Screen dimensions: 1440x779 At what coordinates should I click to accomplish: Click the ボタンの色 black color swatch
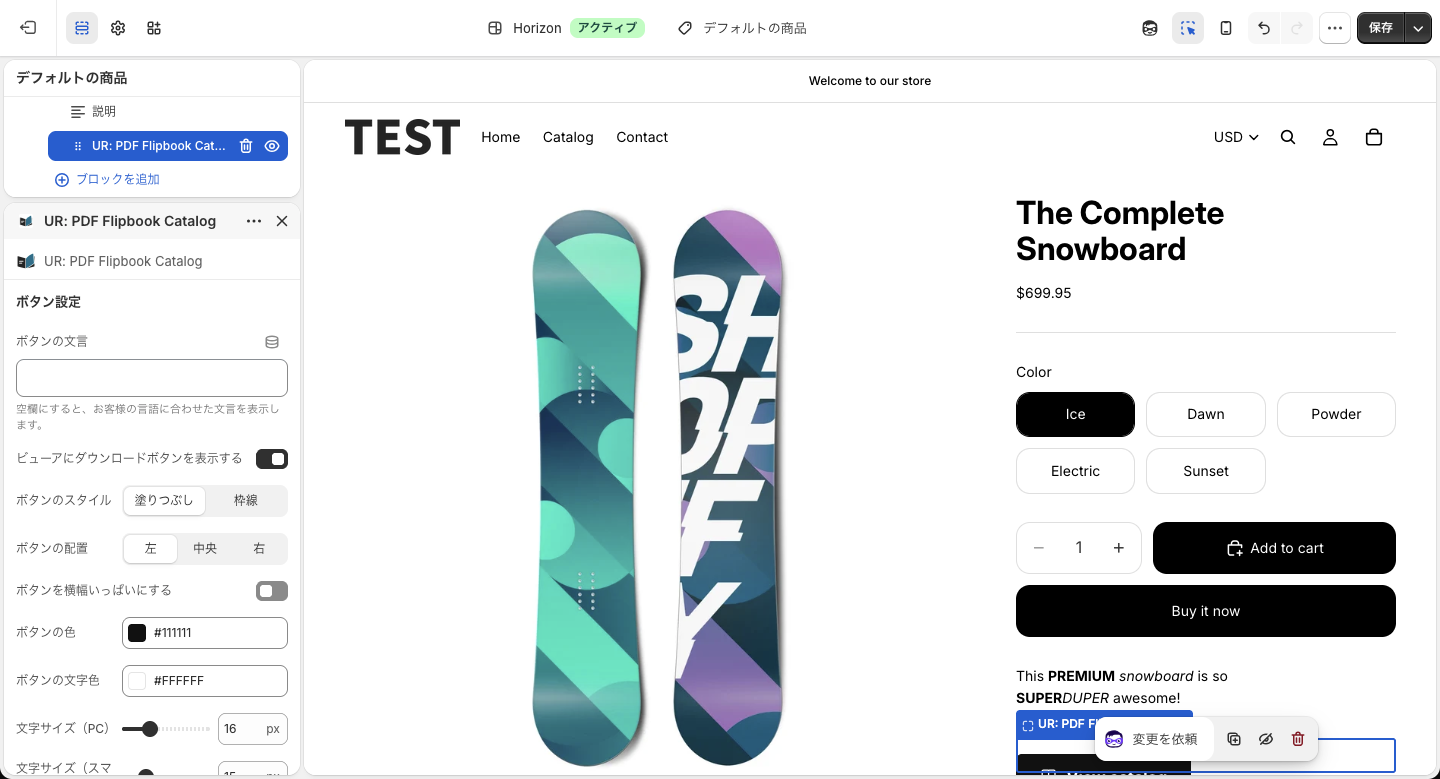(137, 633)
